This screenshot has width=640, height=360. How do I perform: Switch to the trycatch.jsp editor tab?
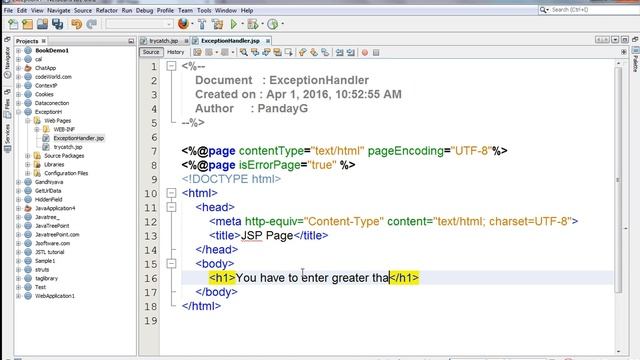point(163,41)
